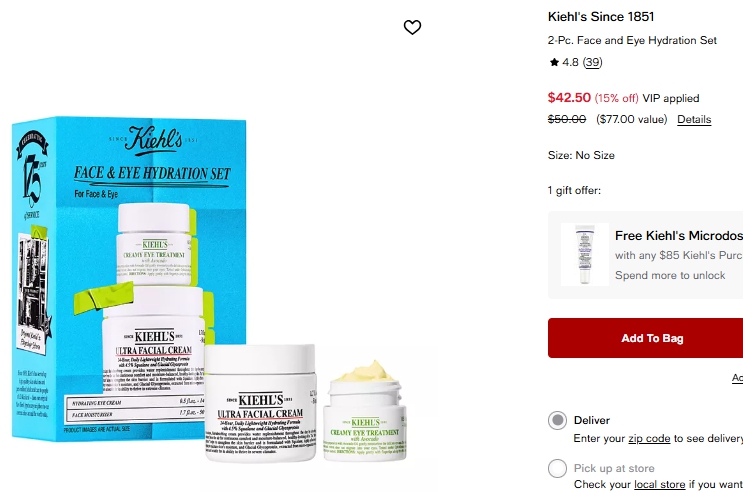Click the partially visible link under Add To Bag
Screen dimensions: 743x492
(x=737, y=378)
